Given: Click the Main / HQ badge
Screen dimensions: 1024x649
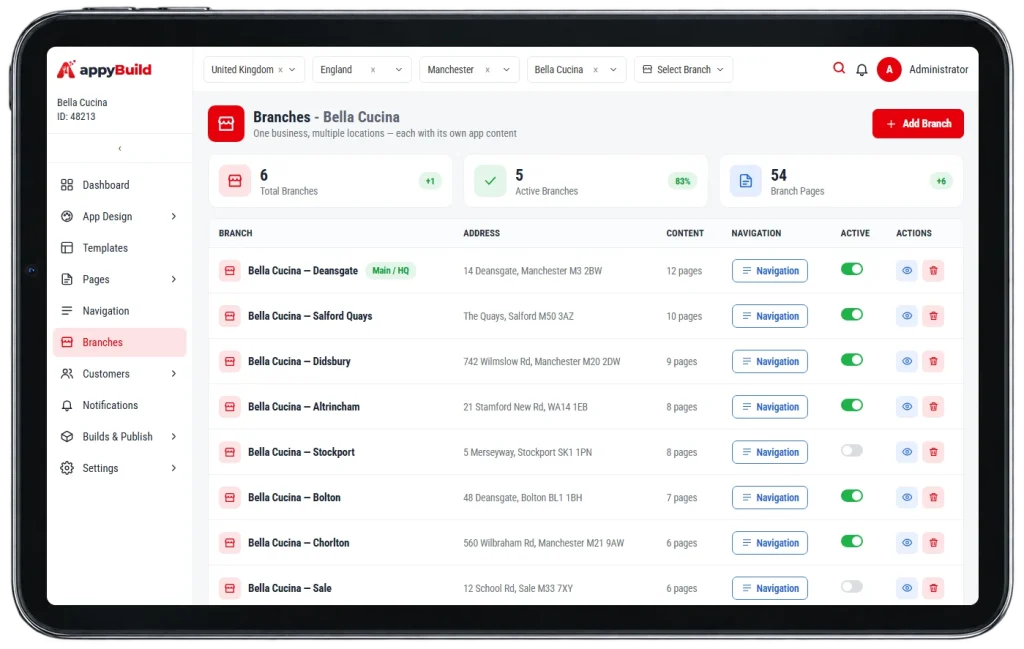Looking at the screenshot, I should [391, 270].
